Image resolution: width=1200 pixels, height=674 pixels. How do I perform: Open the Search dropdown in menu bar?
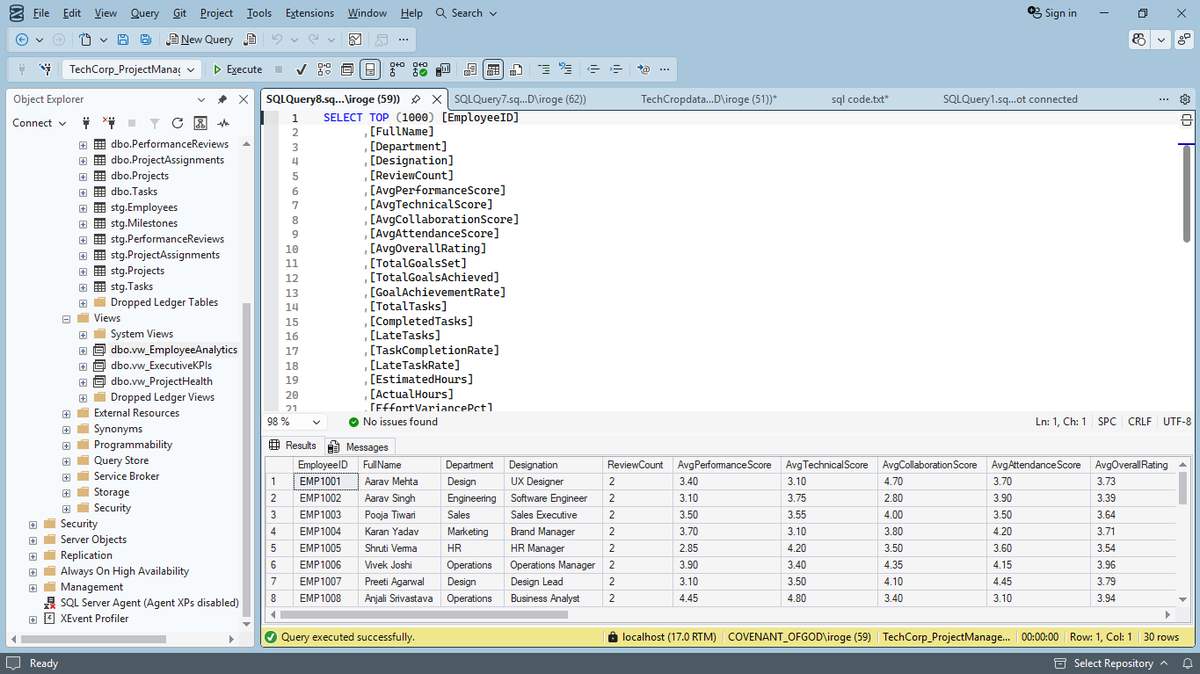(x=466, y=13)
